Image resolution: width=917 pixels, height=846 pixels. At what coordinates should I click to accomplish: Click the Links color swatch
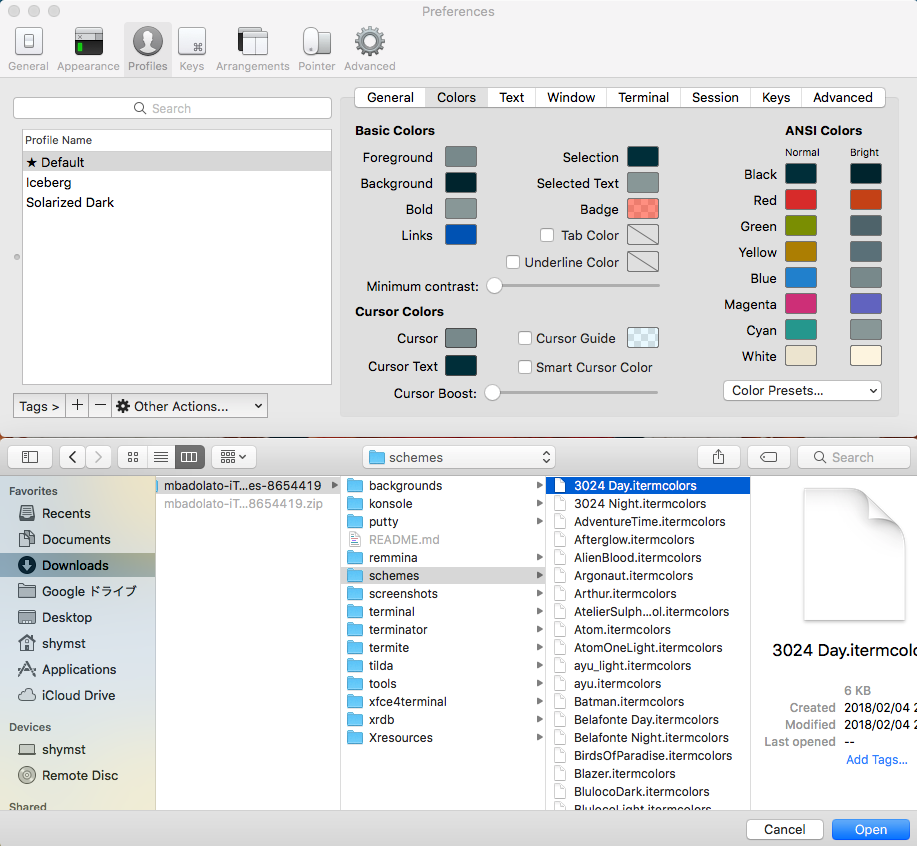[461, 234]
